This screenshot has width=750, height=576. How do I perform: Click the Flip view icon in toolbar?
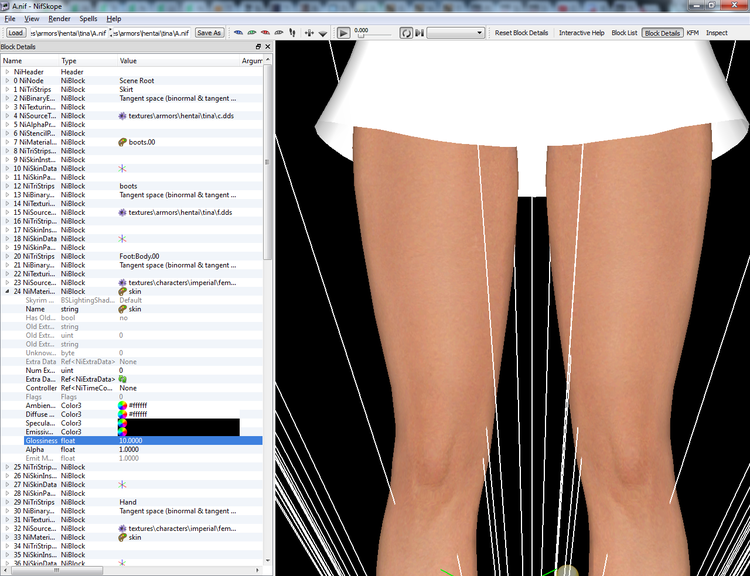pyautogui.click(x=309, y=33)
